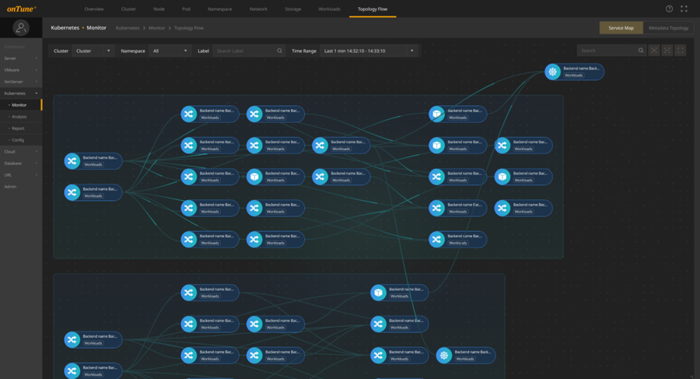Select the Topology Flow tab
700x379 pixels.
click(x=372, y=9)
